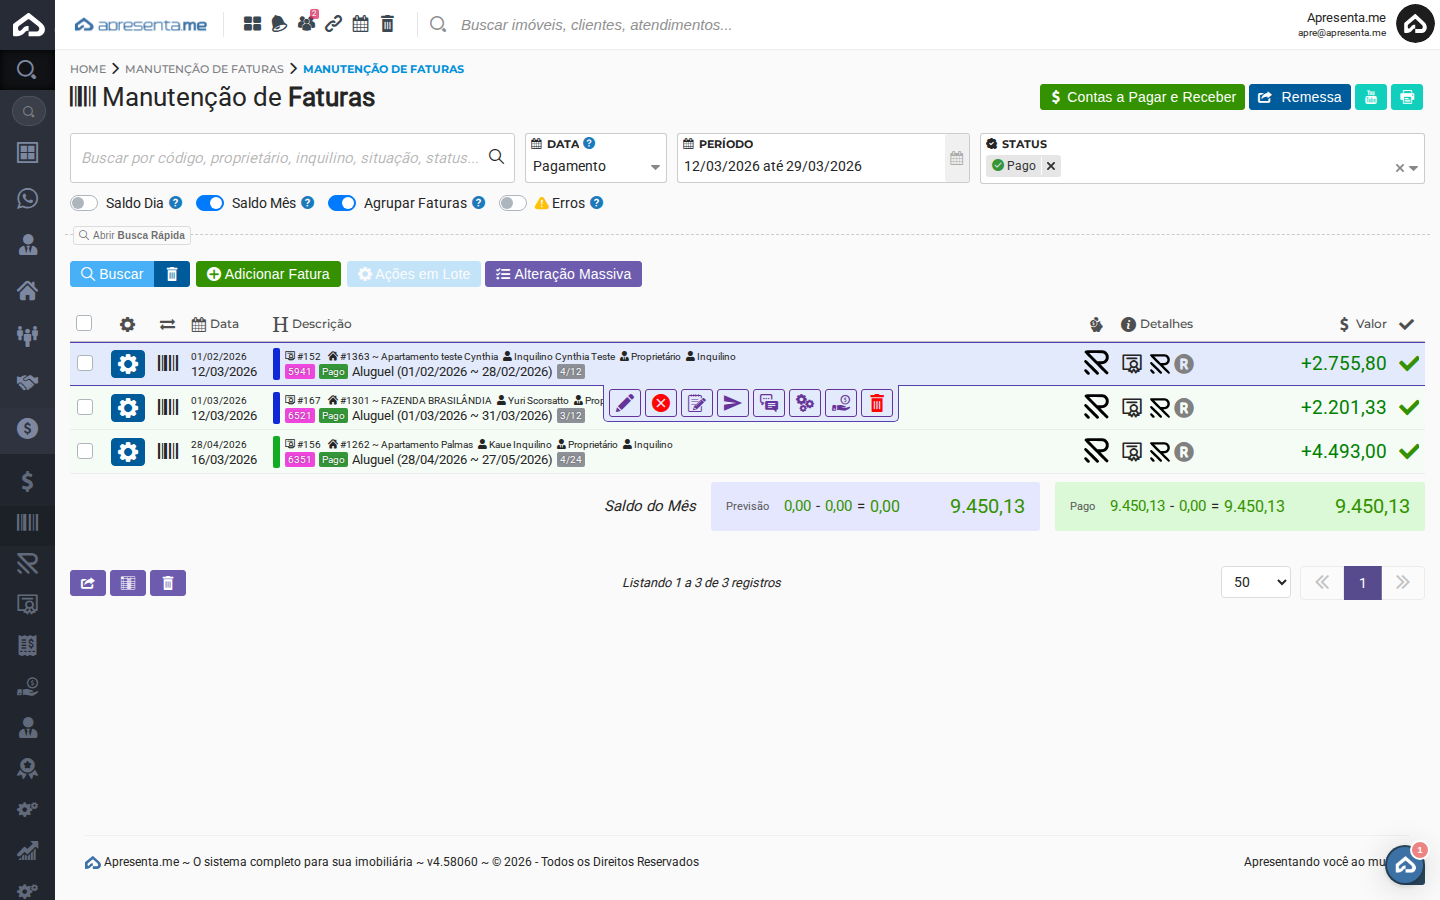Click the Período date range field

point(810,167)
